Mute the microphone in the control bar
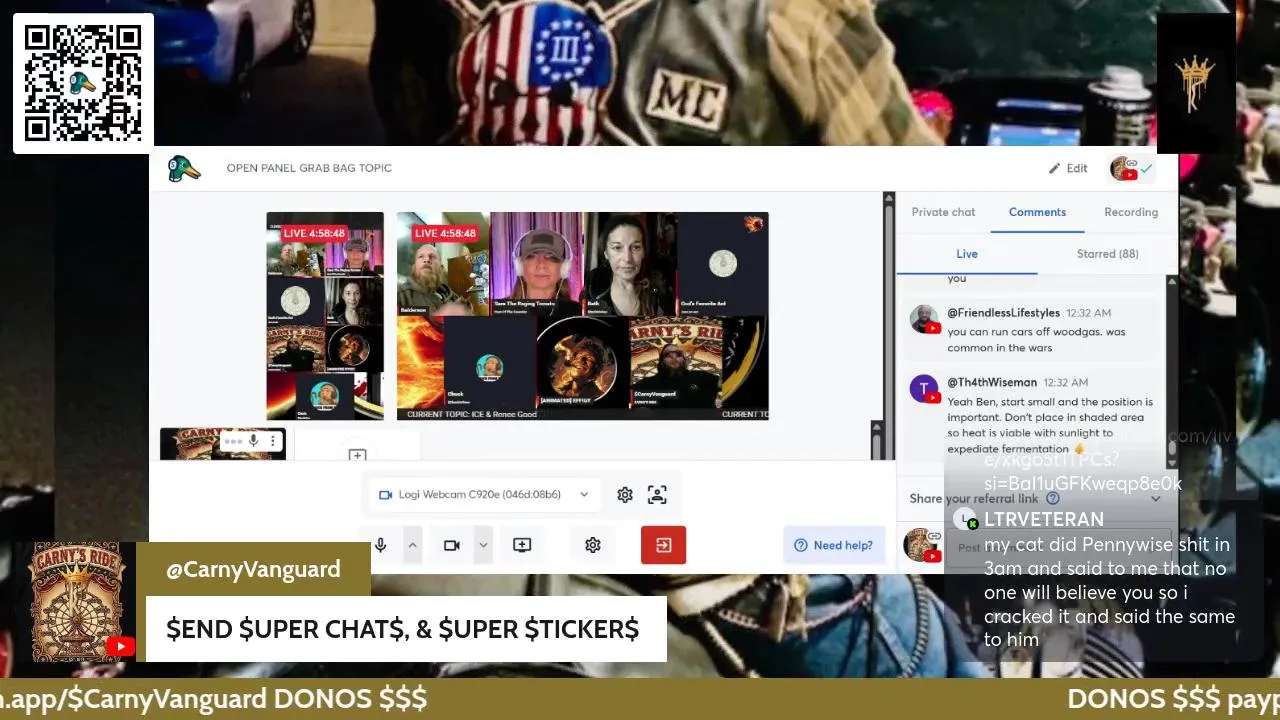This screenshot has height=720, width=1280. (380, 545)
